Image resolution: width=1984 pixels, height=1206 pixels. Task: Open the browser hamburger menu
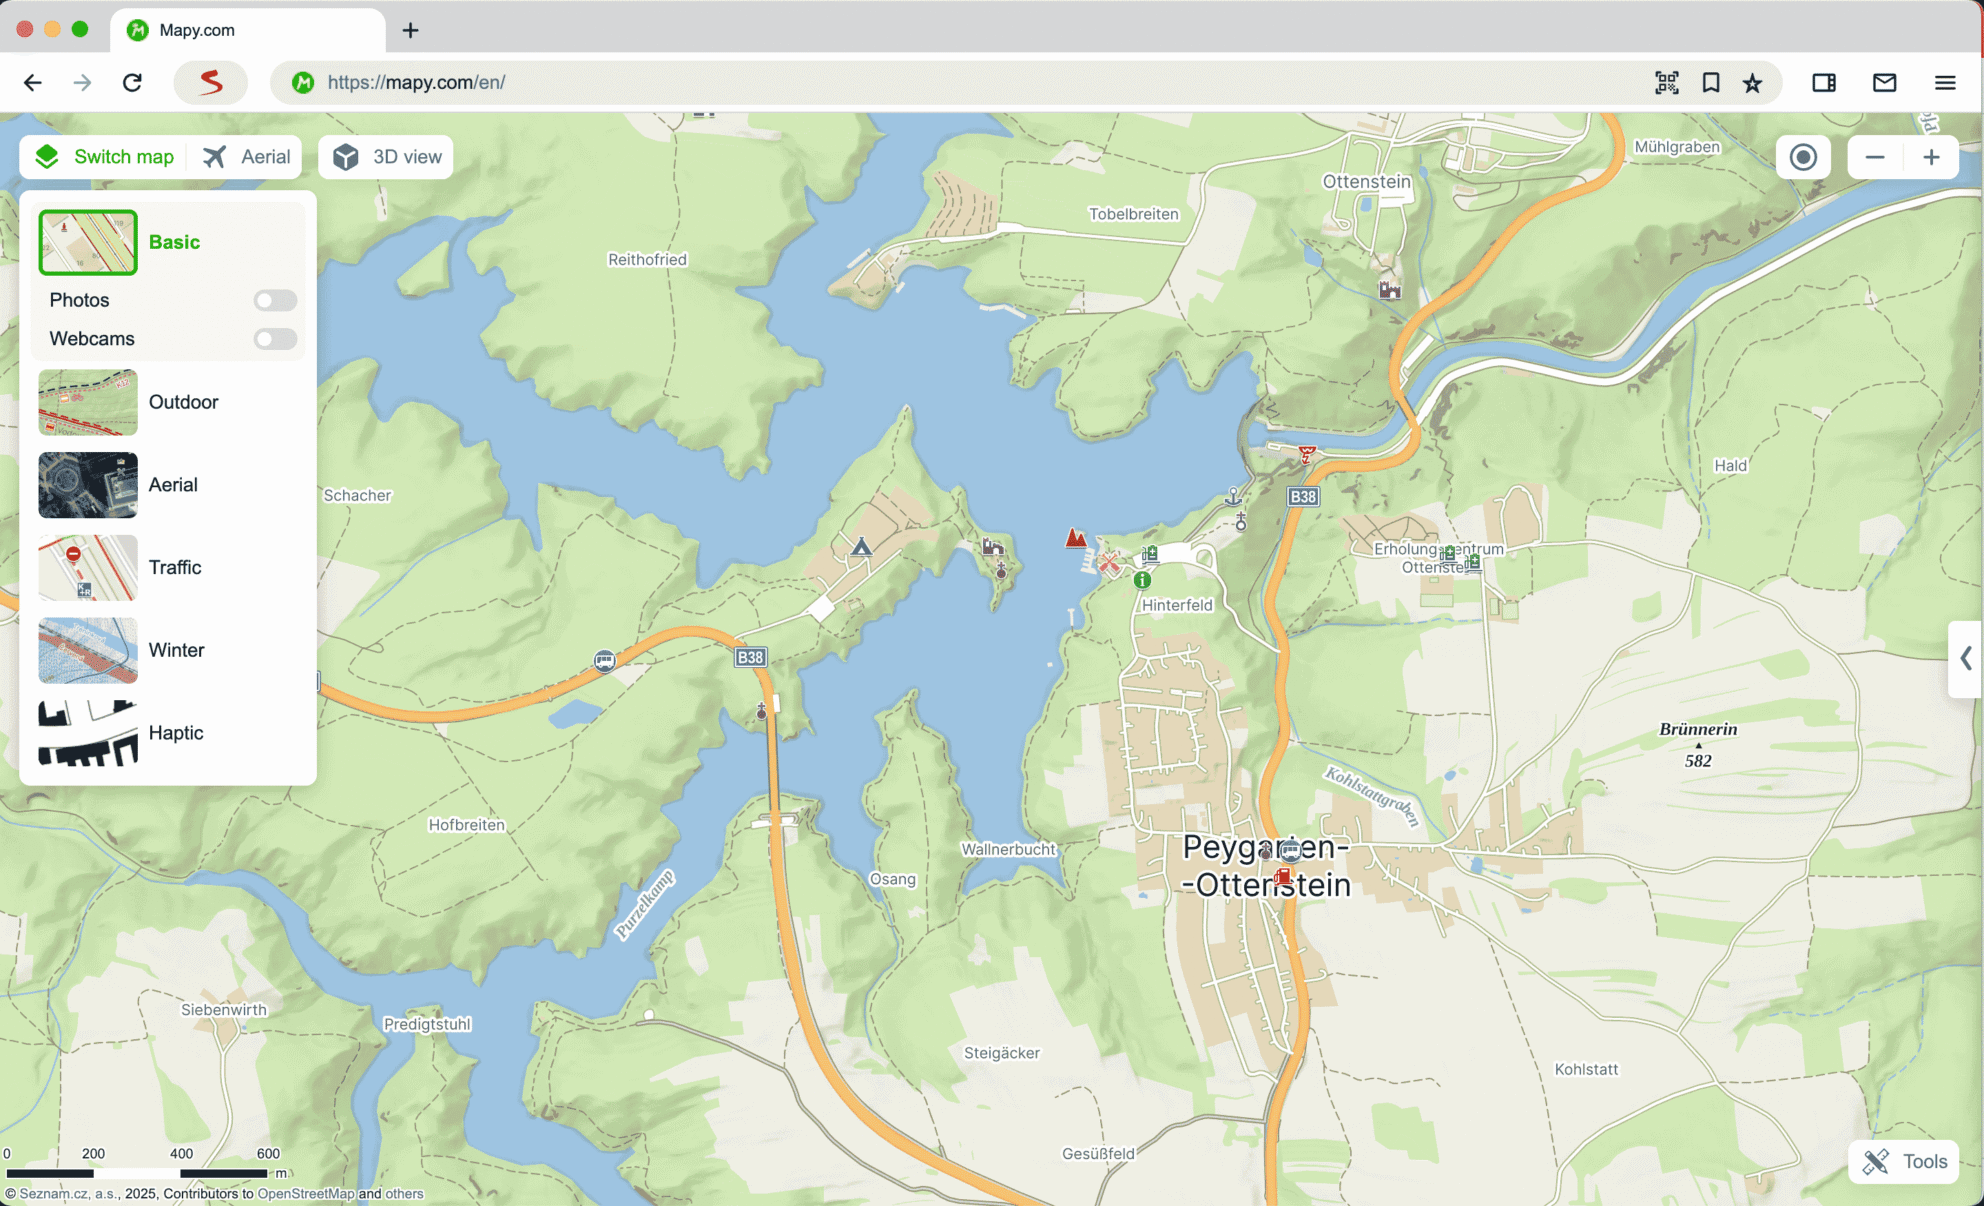(x=1944, y=82)
